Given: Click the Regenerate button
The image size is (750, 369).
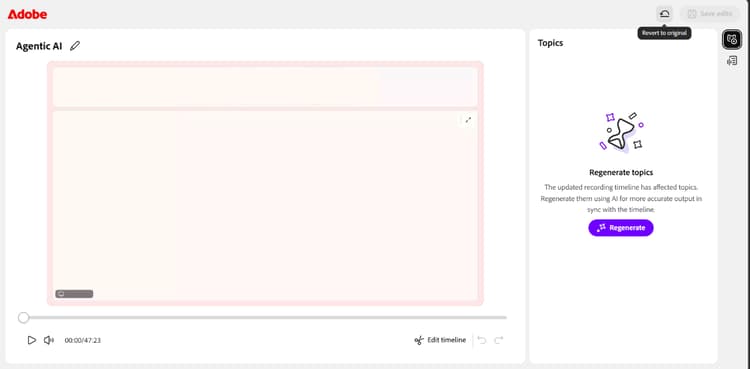Looking at the screenshot, I should [x=621, y=228].
